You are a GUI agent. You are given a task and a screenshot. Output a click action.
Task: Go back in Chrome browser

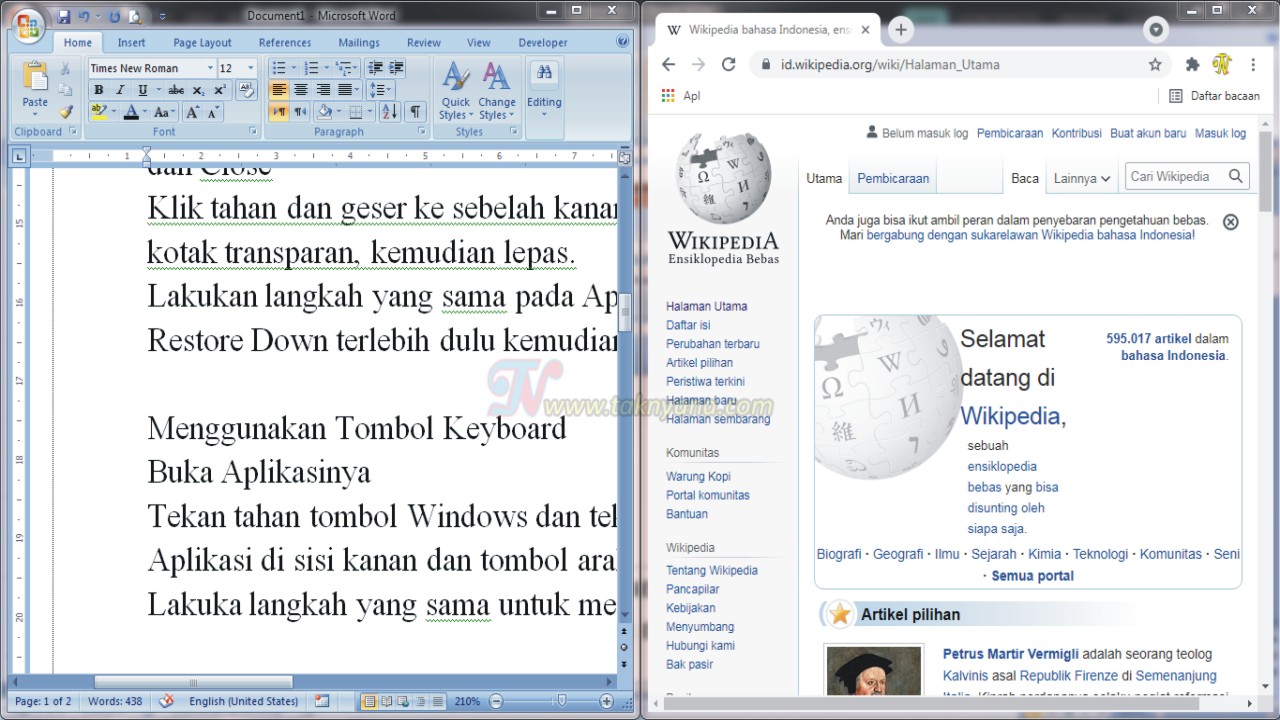coord(668,64)
